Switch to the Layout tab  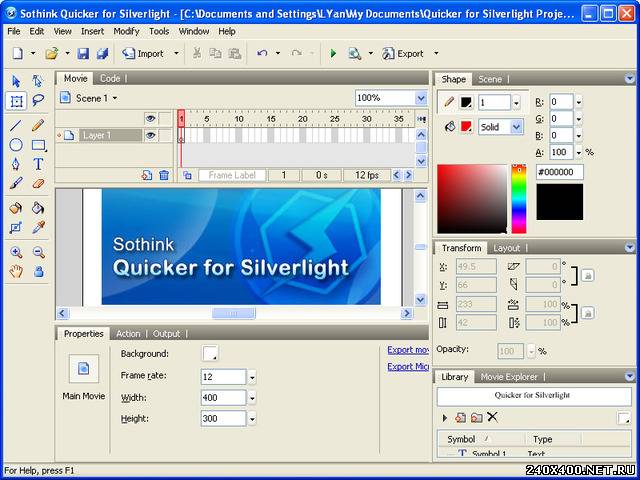pyautogui.click(x=507, y=248)
